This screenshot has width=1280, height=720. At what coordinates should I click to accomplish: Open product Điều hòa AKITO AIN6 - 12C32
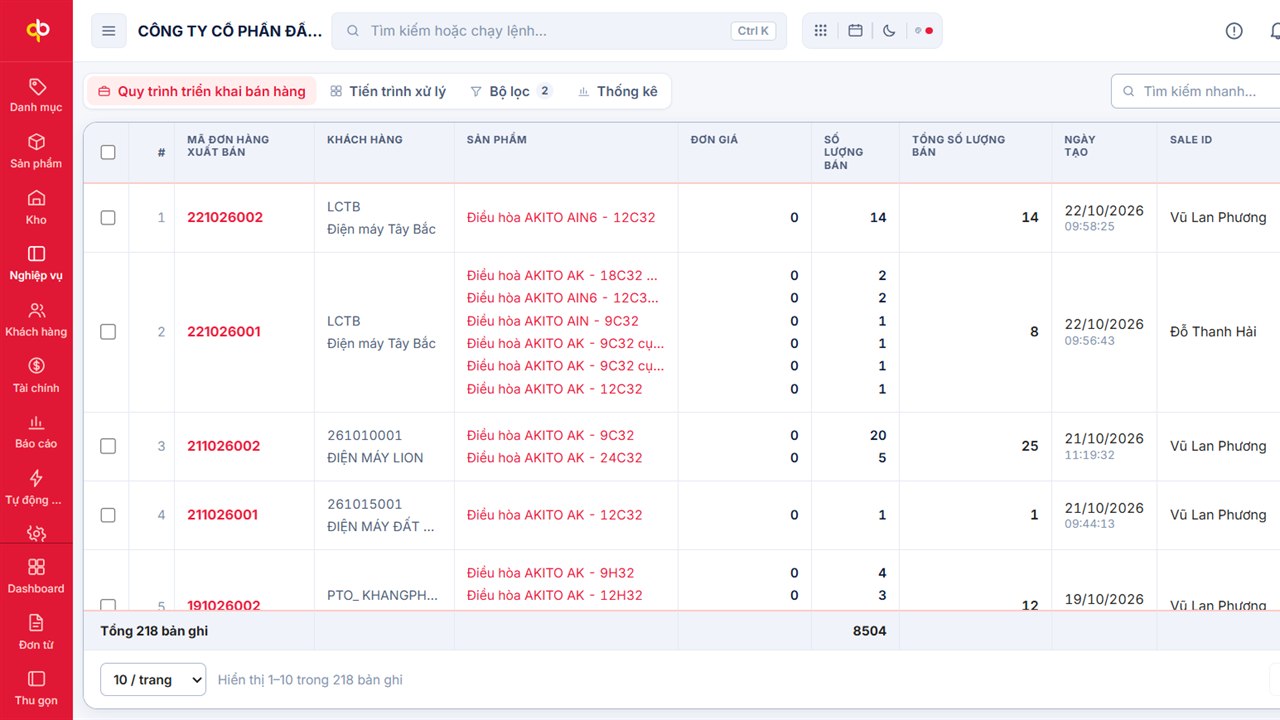[561, 217]
